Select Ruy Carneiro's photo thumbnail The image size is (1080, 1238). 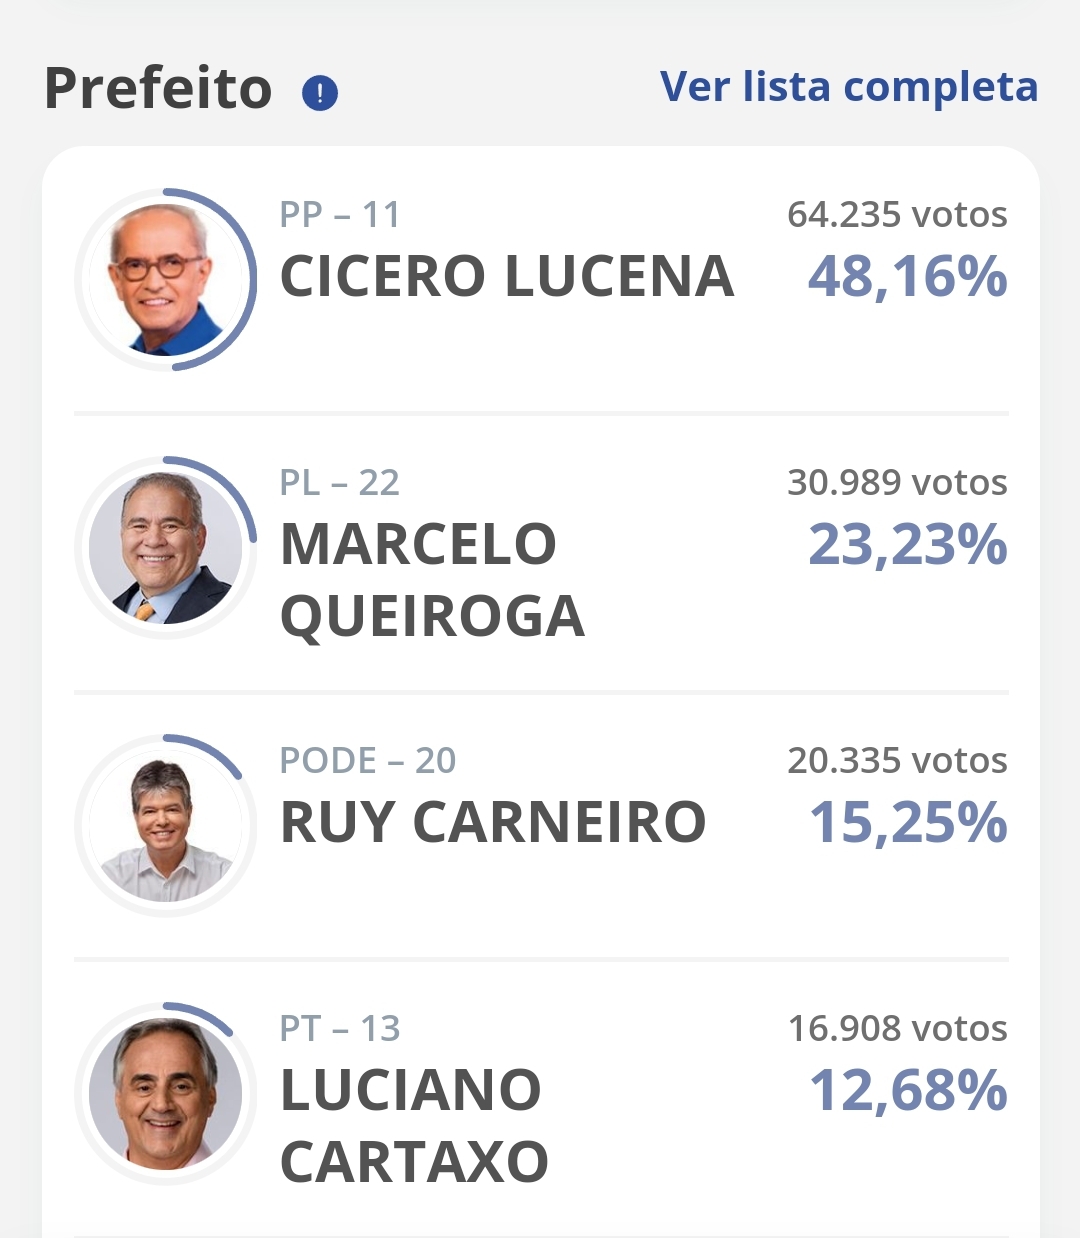pos(166,825)
